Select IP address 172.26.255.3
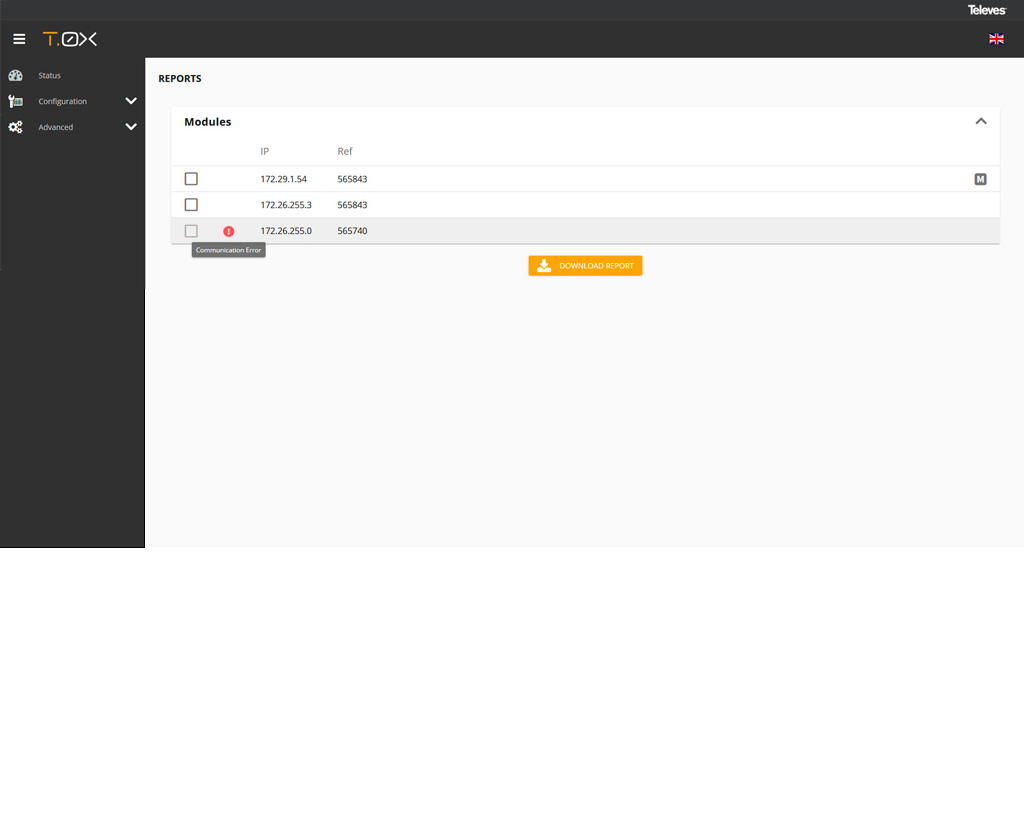 (286, 205)
